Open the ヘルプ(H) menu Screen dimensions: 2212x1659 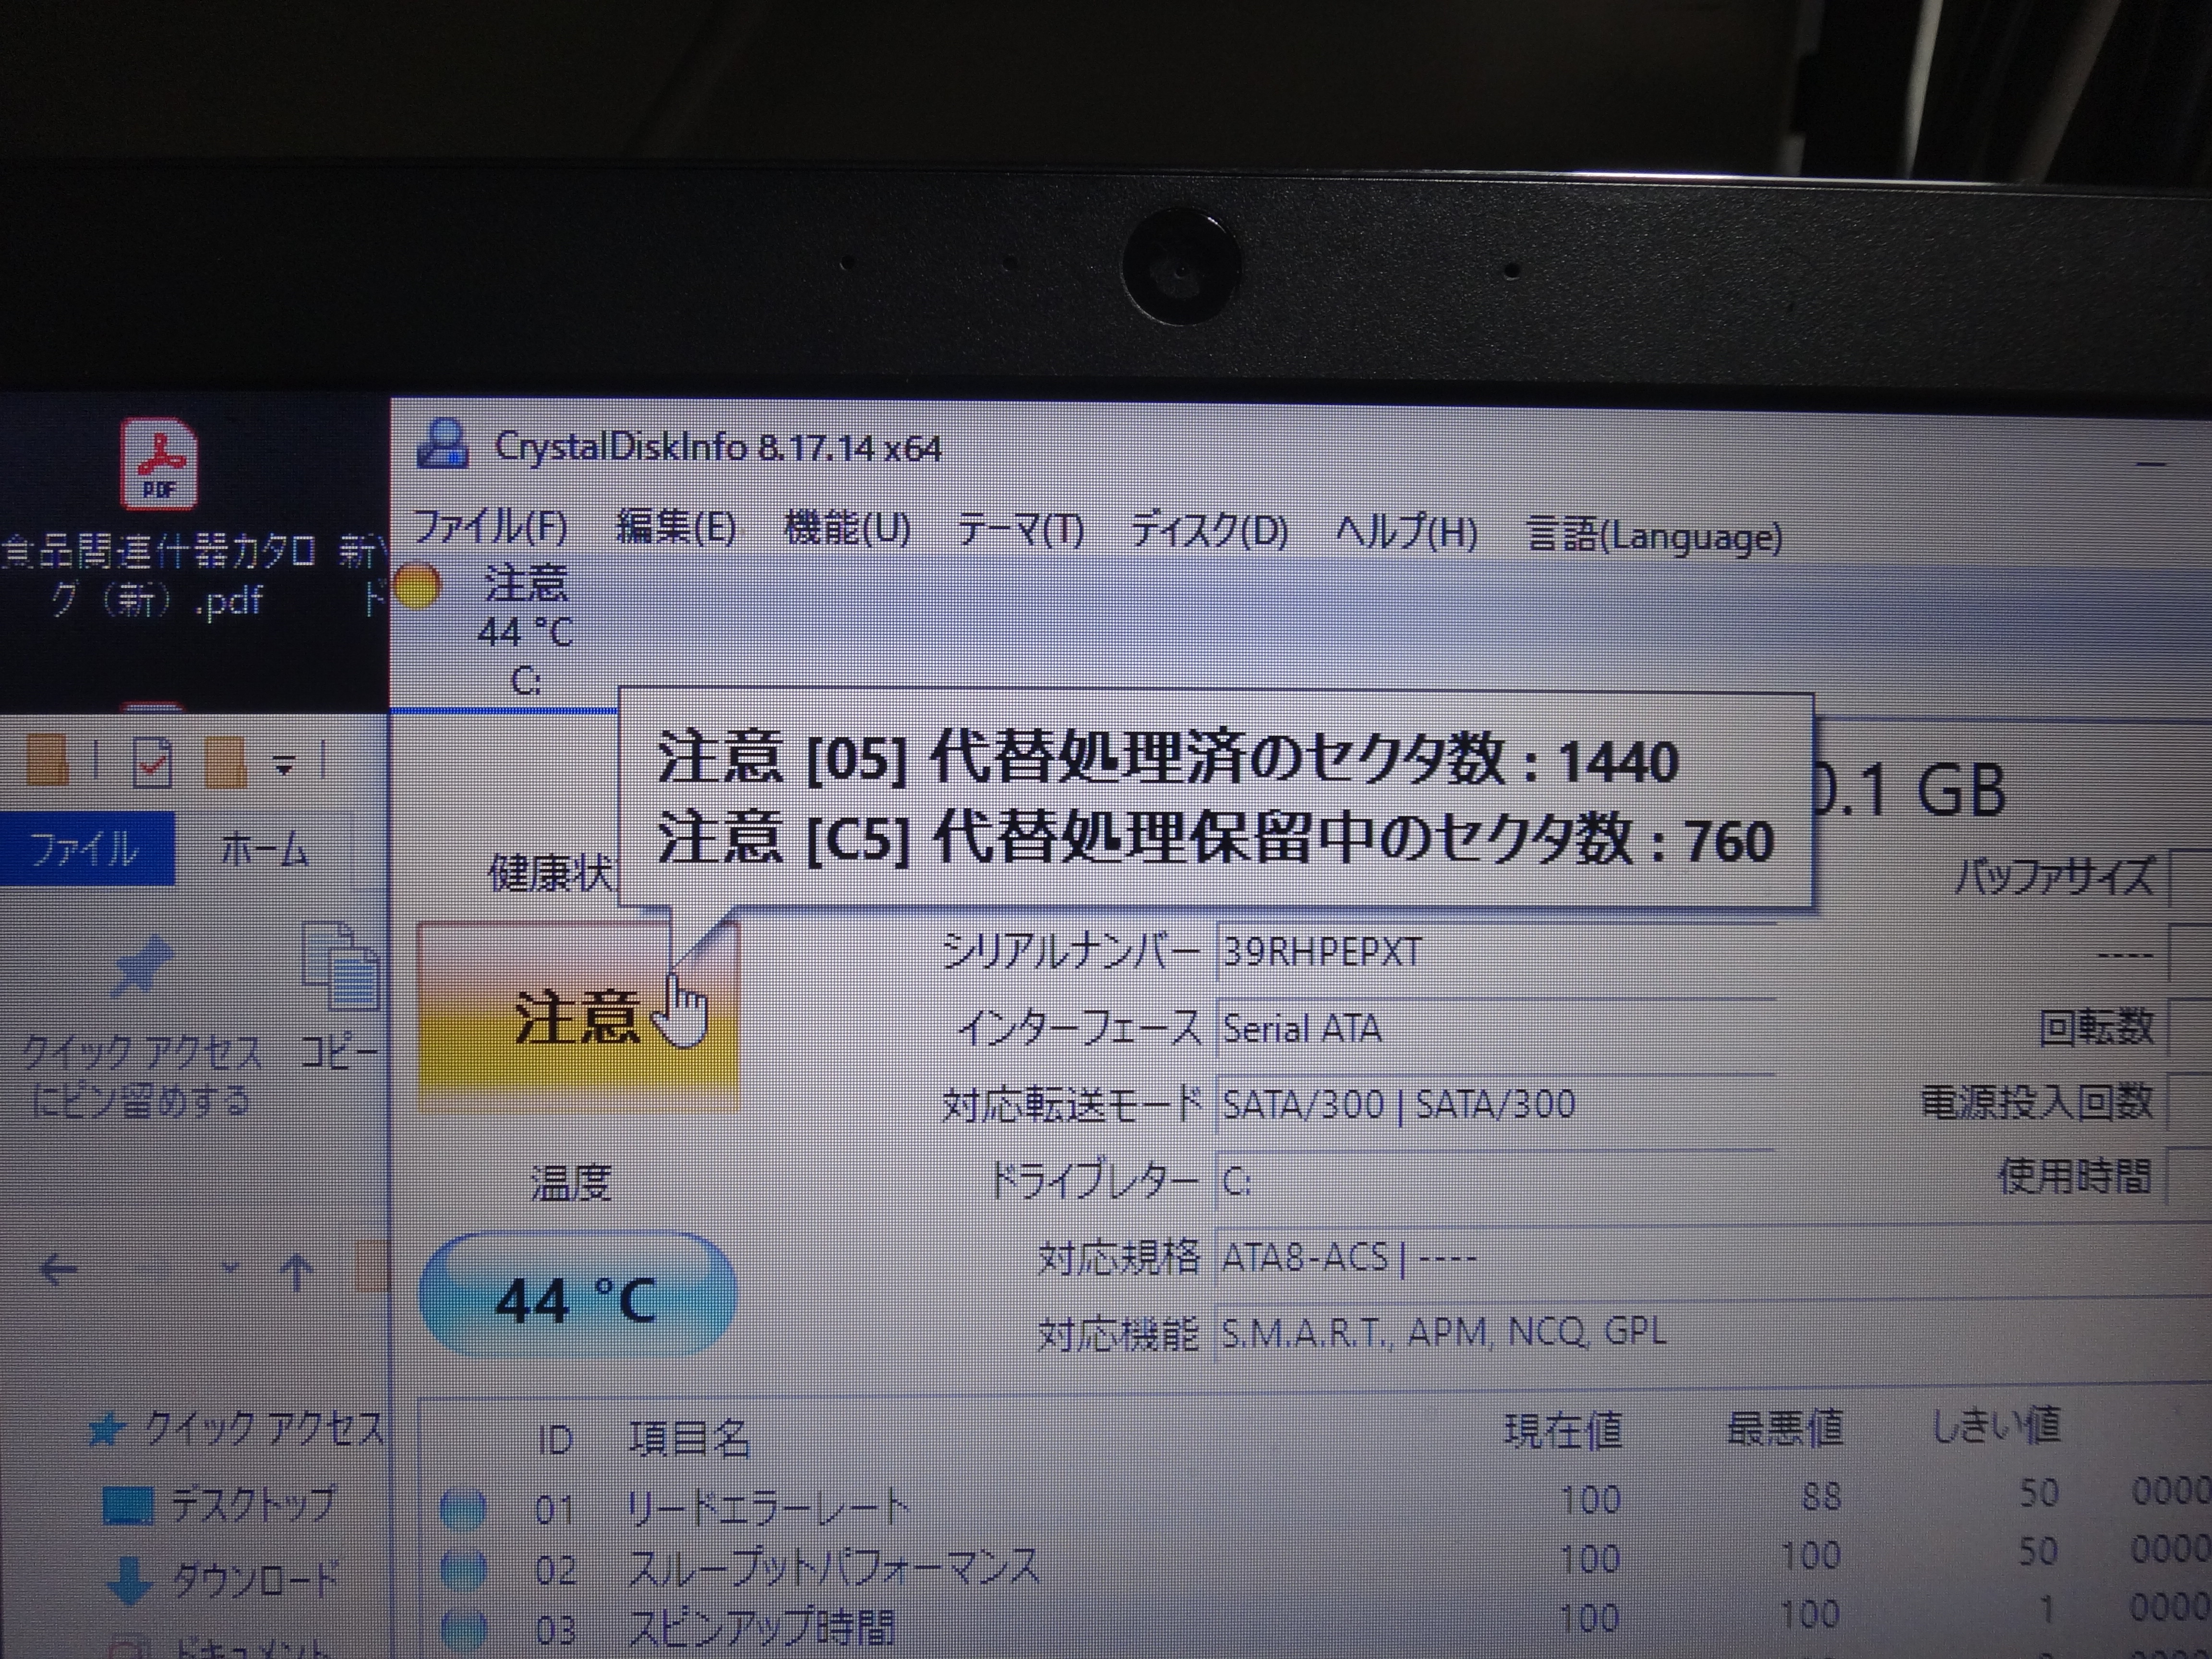[x=1406, y=533]
